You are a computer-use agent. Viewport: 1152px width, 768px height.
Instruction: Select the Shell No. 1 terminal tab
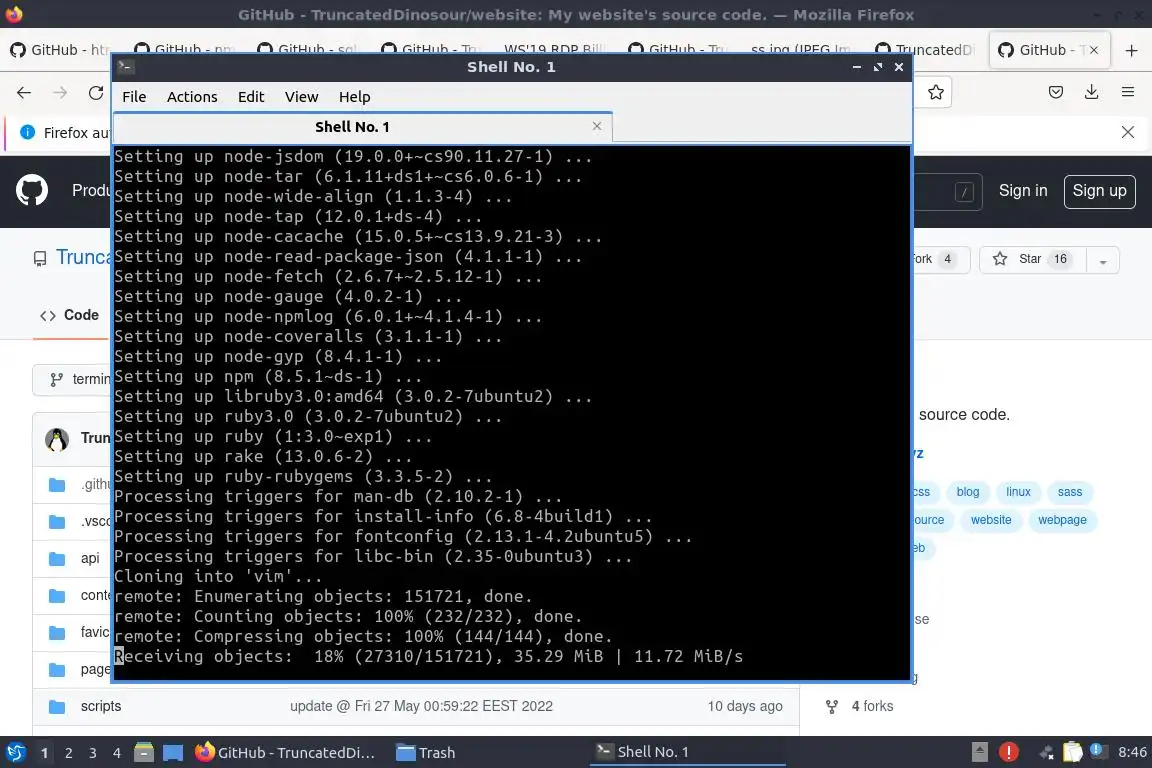(363, 127)
